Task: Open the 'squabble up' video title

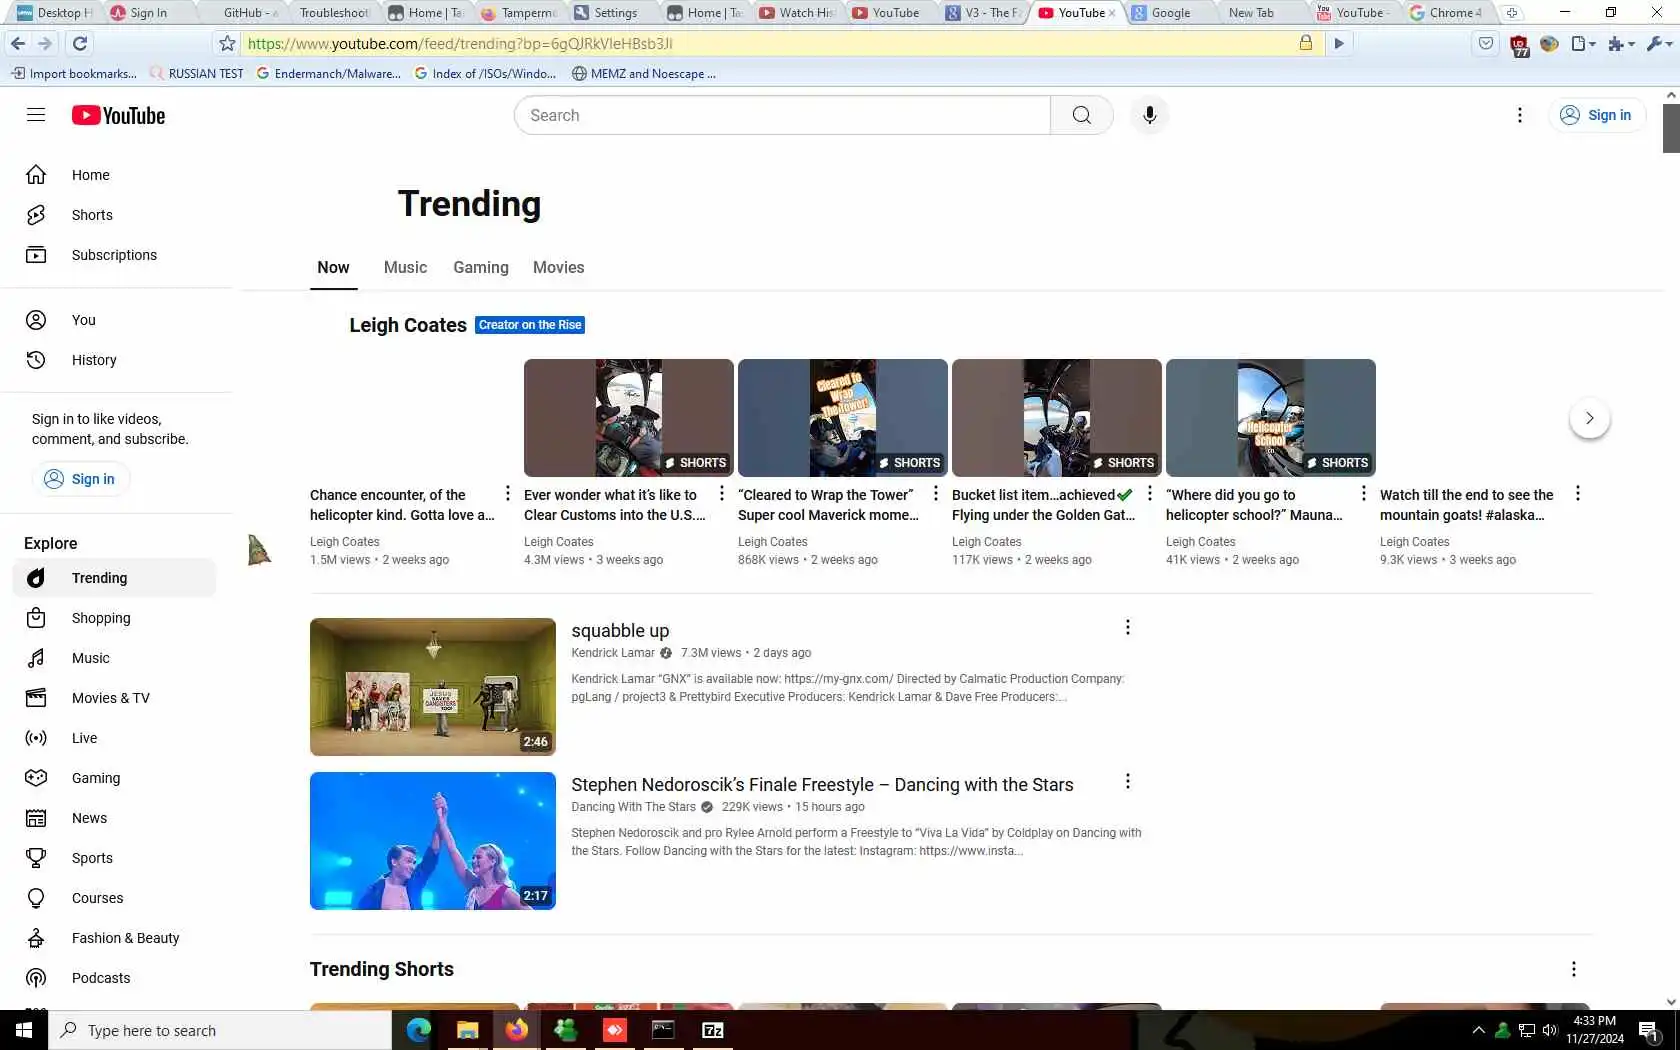Action: pyautogui.click(x=620, y=631)
